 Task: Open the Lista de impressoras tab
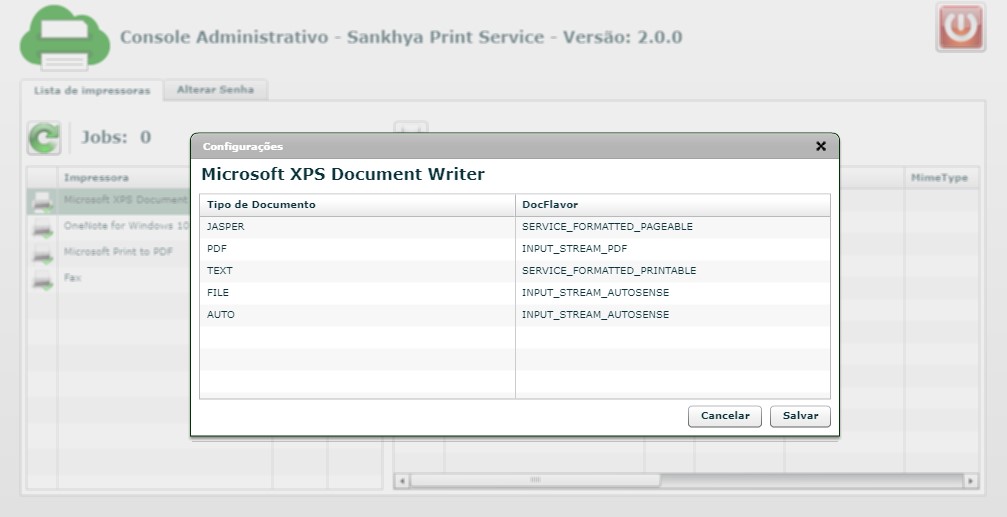[92, 91]
